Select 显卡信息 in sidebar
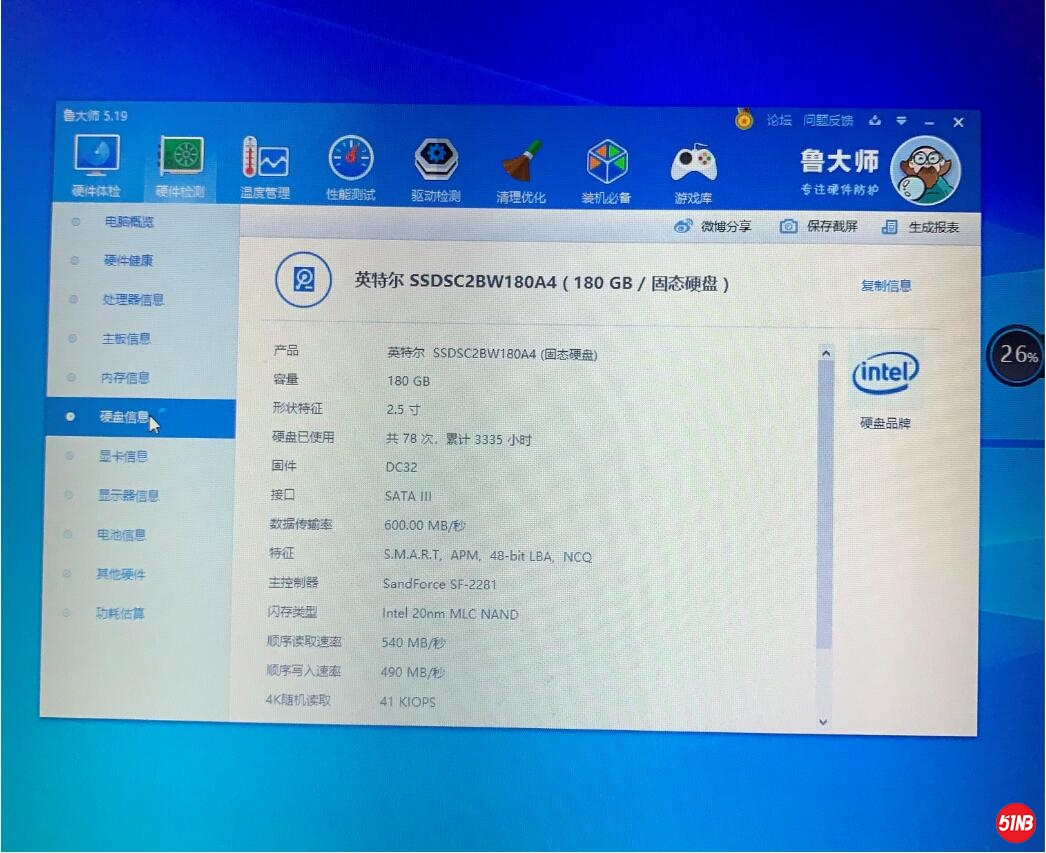This screenshot has height=853, width=1046. (123, 456)
